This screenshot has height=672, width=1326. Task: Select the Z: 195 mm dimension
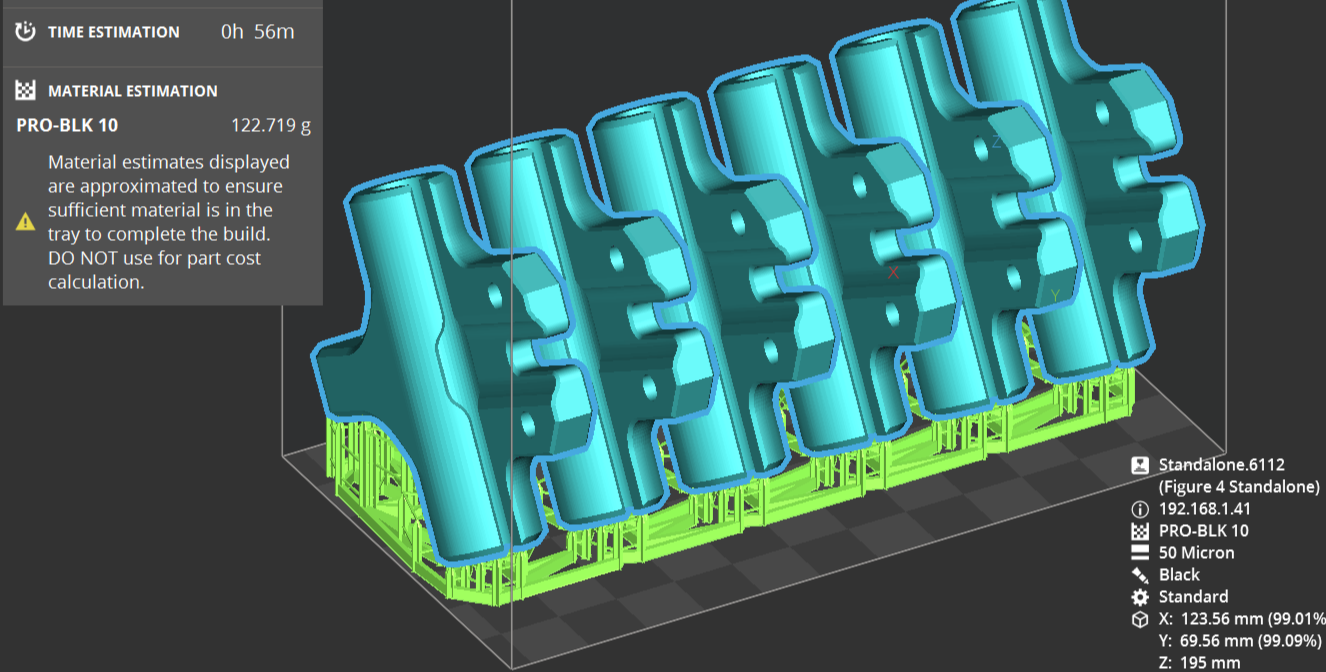point(1199,663)
